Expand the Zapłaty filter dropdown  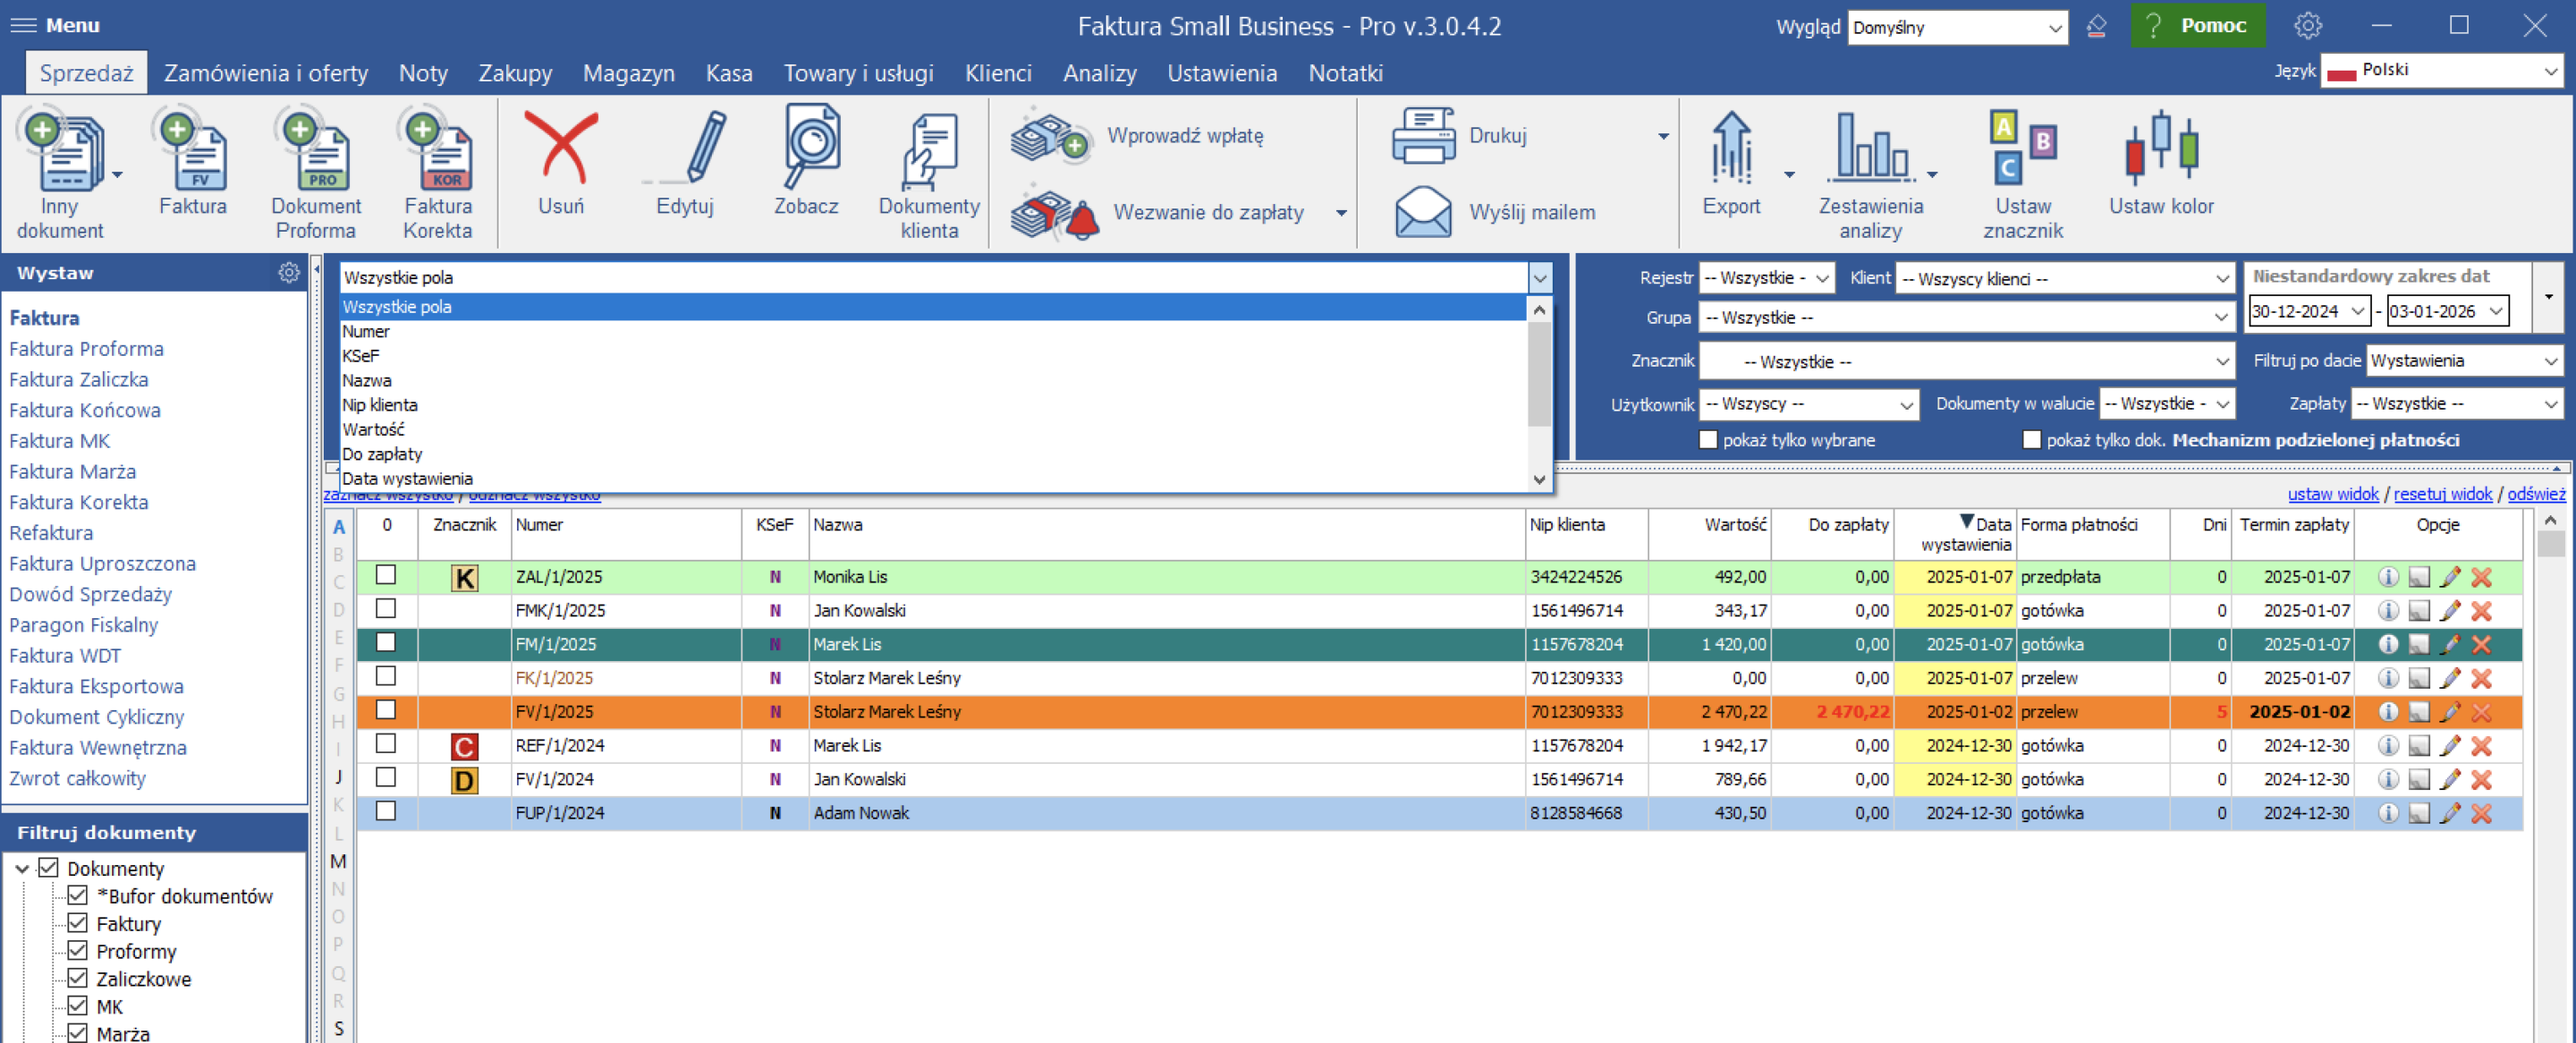(x=2550, y=404)
